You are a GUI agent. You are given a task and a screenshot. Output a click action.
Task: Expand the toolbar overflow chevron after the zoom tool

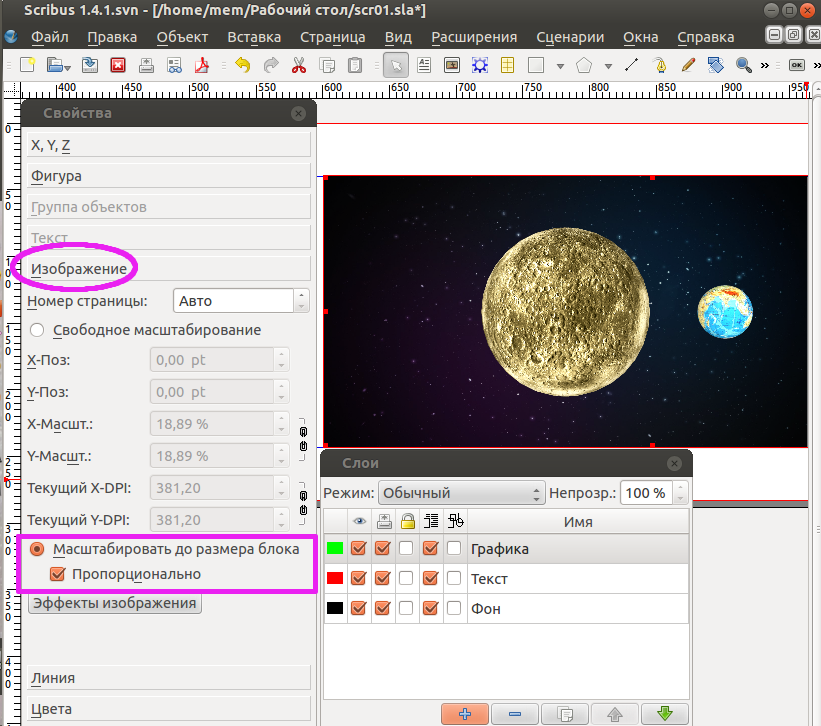coord(765,65)
